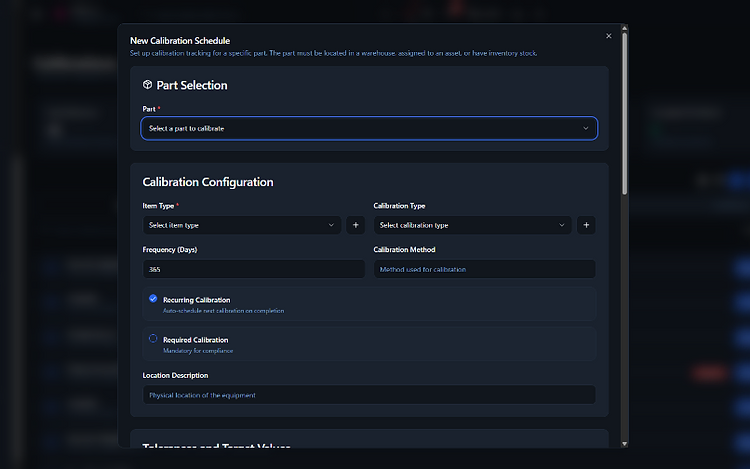This screenshot has height=469, width=750.
Task: Focus the Frequency (Days) field showing 365
Action: click(254, 269)
